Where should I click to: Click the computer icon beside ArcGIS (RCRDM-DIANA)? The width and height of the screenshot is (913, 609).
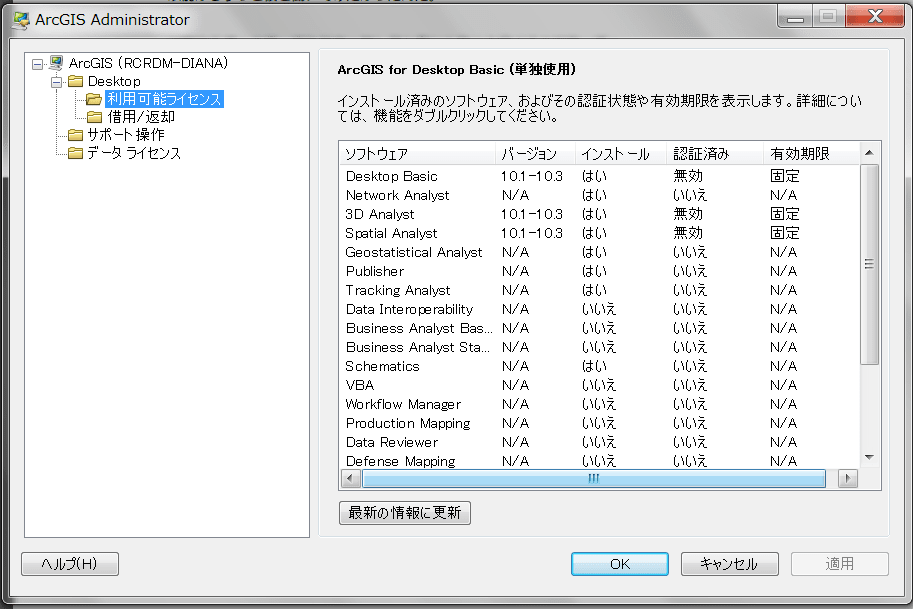(56, 63)
